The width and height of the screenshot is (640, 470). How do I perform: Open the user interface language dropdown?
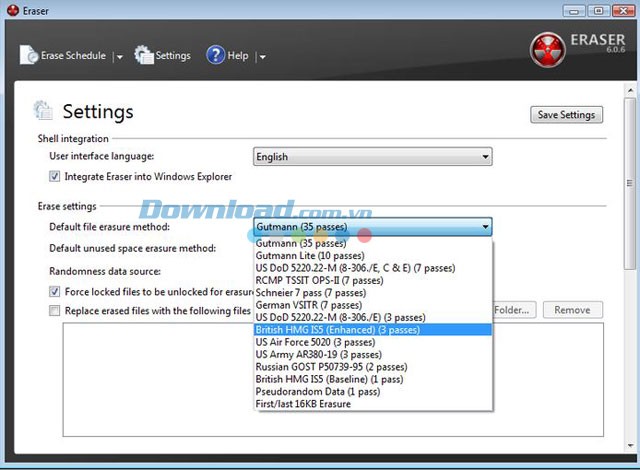coord(372,157)
